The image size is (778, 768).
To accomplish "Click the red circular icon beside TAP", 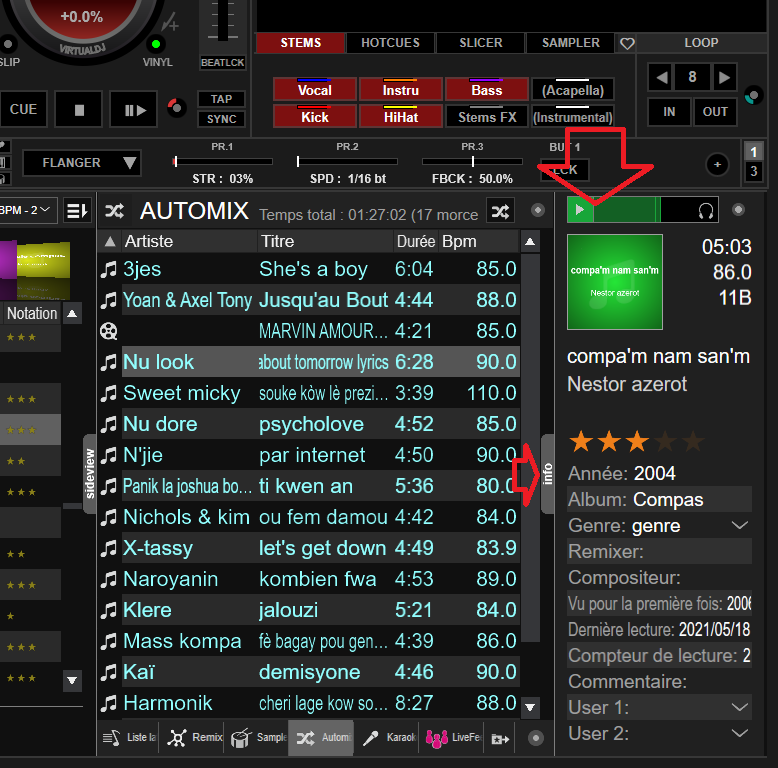I will (x=176, y=107).
